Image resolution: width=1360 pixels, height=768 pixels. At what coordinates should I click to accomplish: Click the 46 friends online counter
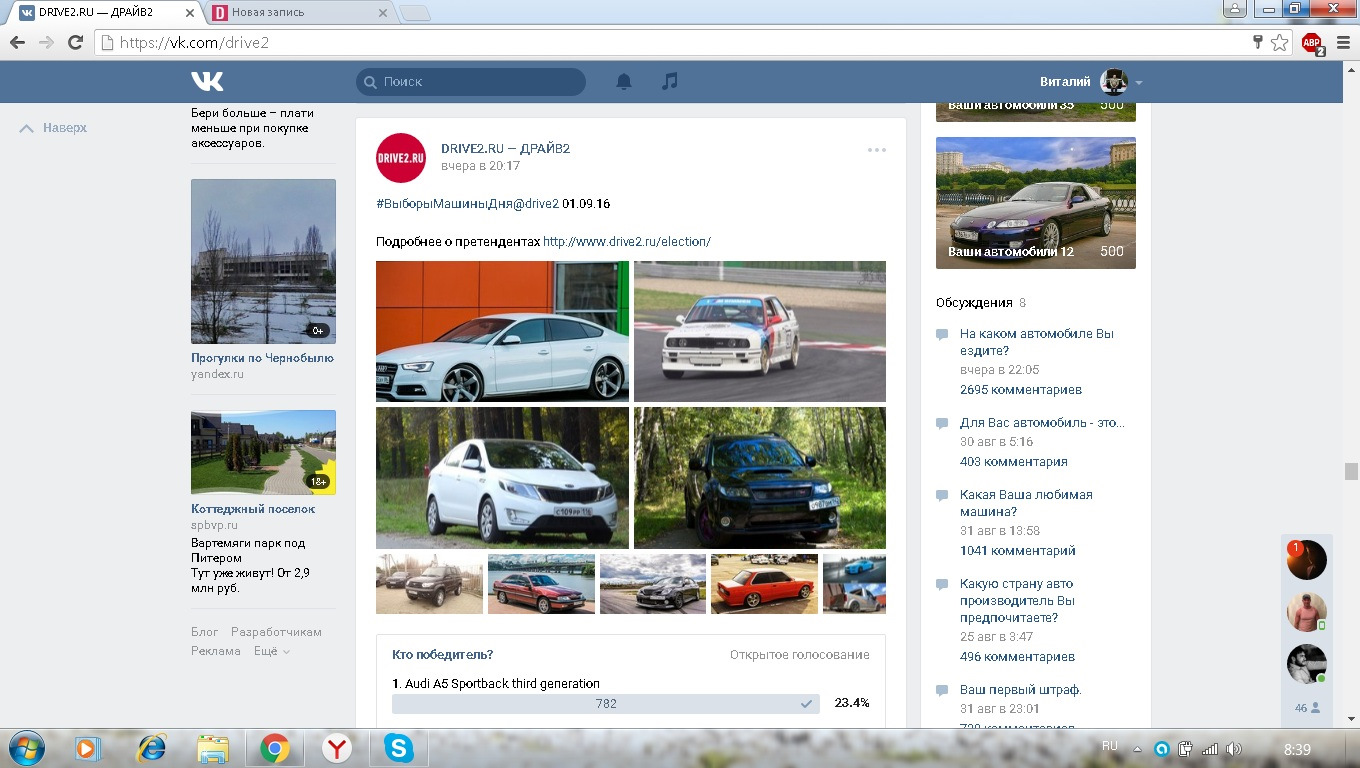coord(1308,707)
